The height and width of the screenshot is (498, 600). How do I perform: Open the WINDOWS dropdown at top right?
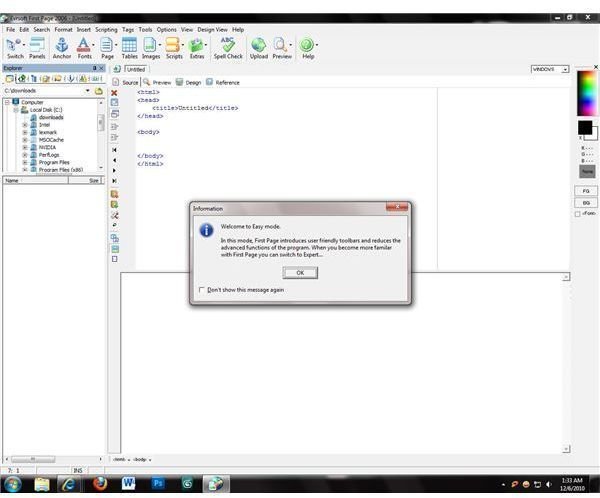tap(565, 69)
